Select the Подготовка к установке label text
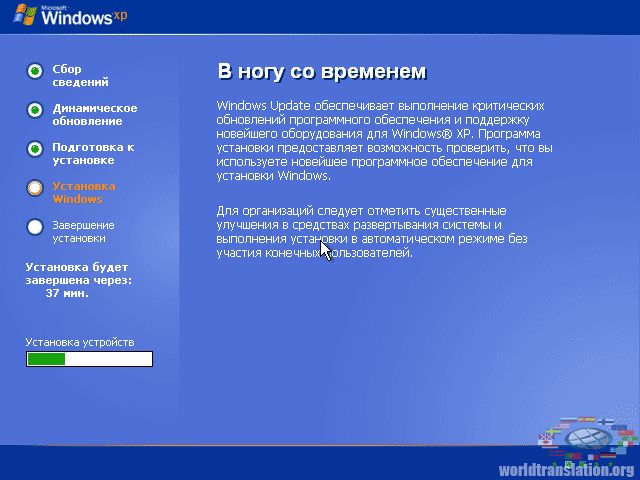Image resolution: width=640 pixels, height=480 pixels. tap(92, 153)
